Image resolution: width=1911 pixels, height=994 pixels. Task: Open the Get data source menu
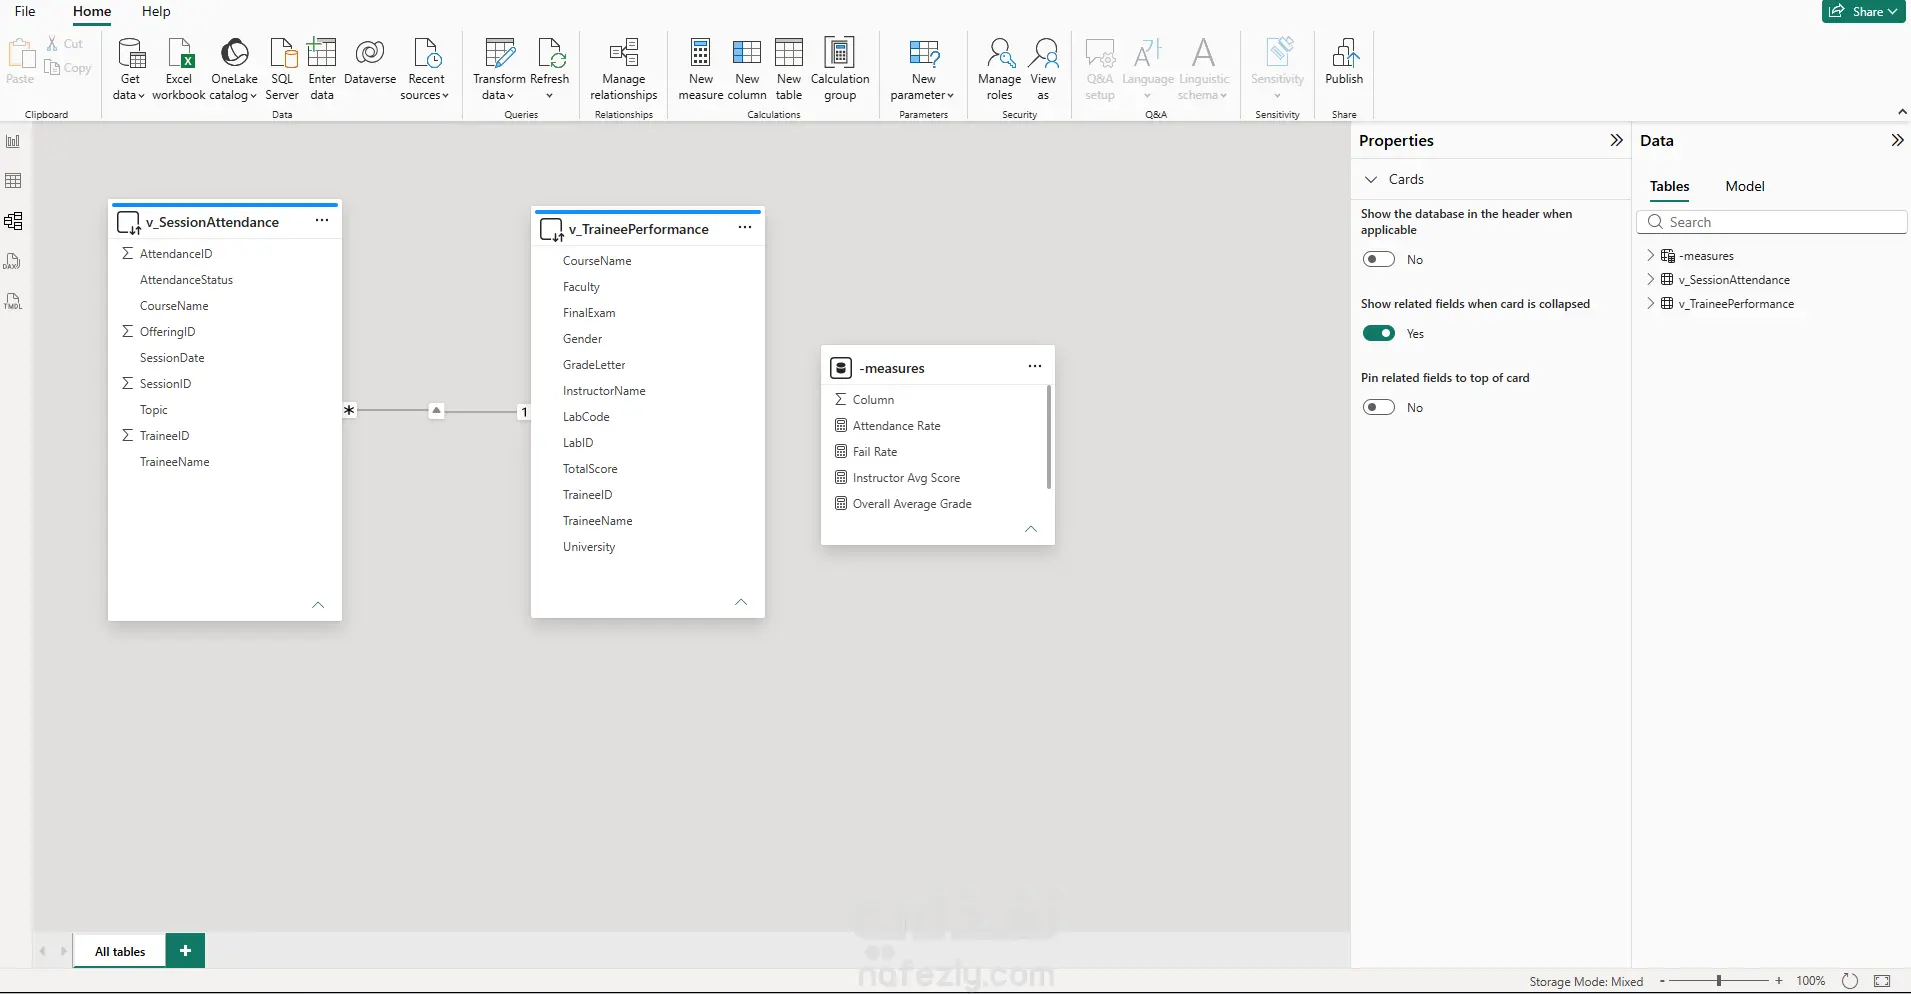[x=130, y=68]
